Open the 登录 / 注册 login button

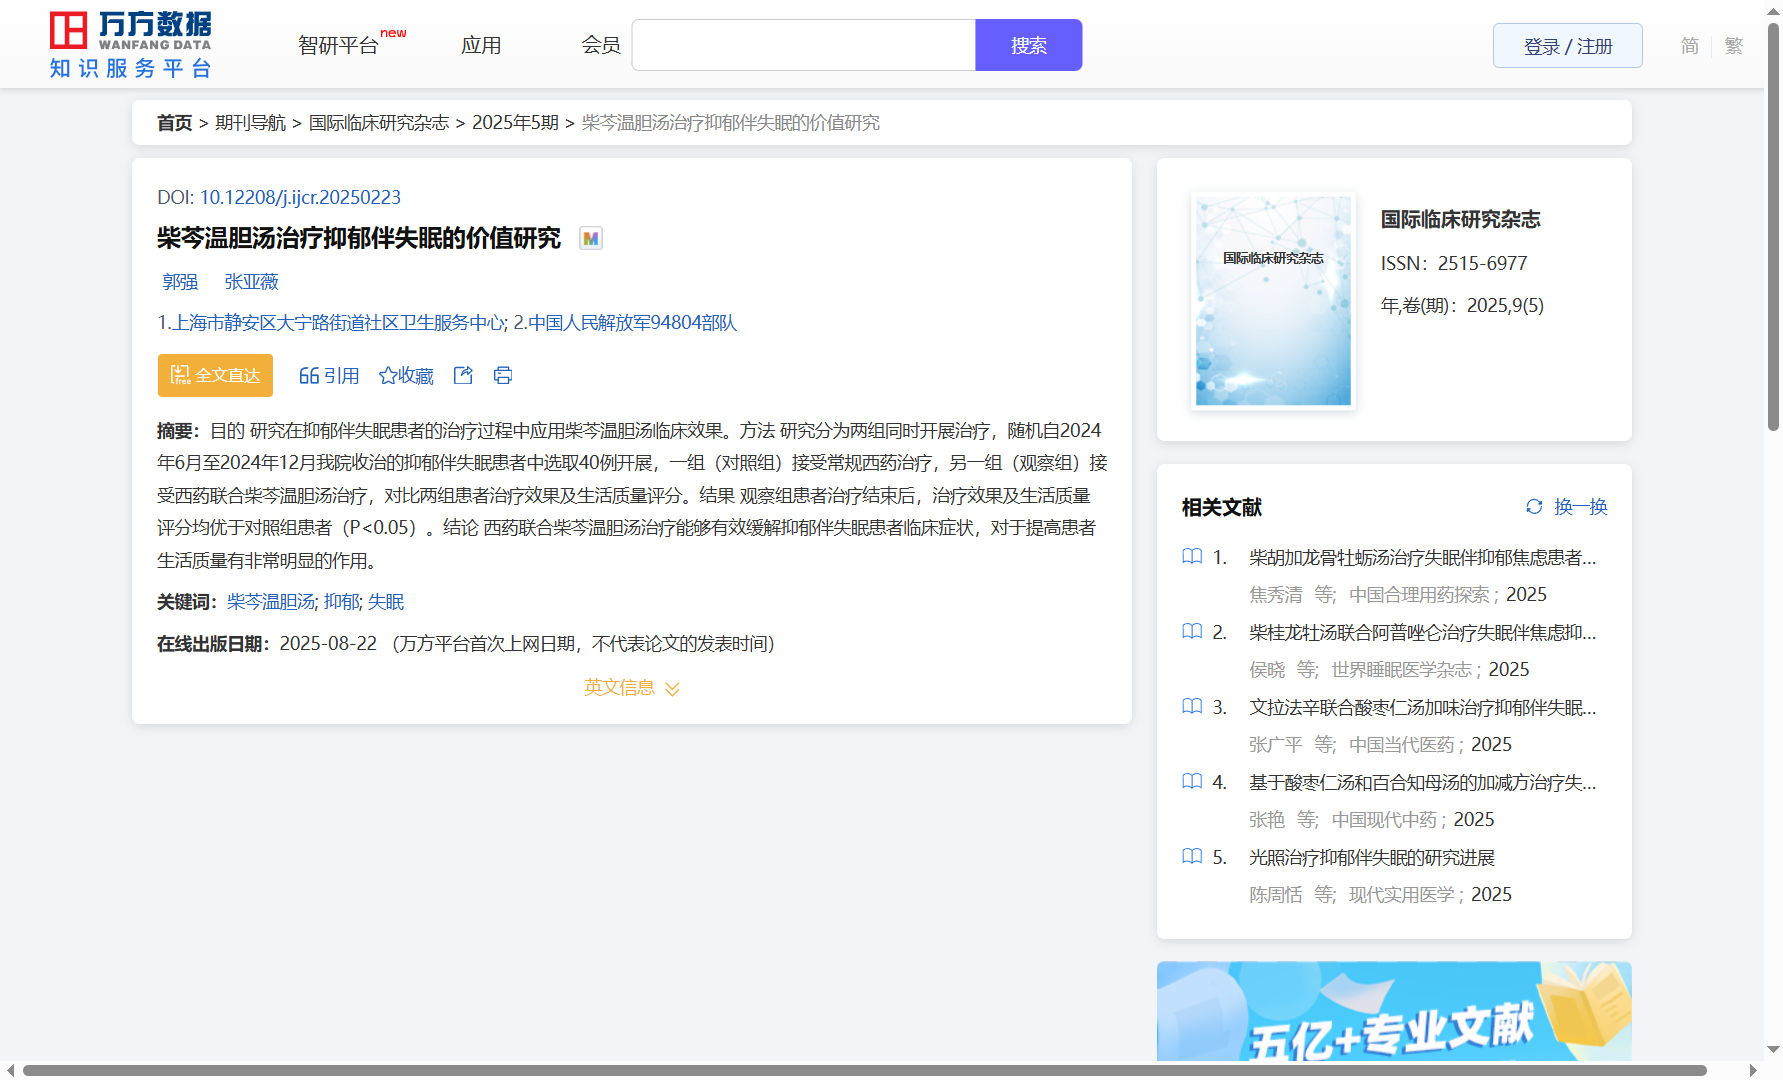coord(1567,46)
